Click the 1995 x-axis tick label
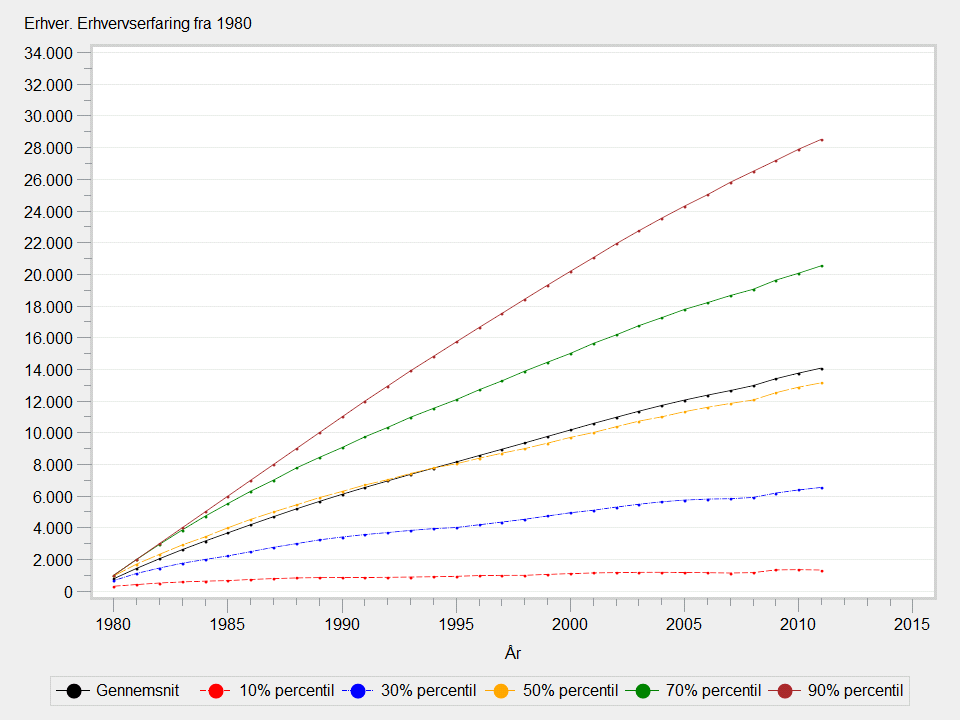Viewport: 960px width, 720px height. coord(456,623)
